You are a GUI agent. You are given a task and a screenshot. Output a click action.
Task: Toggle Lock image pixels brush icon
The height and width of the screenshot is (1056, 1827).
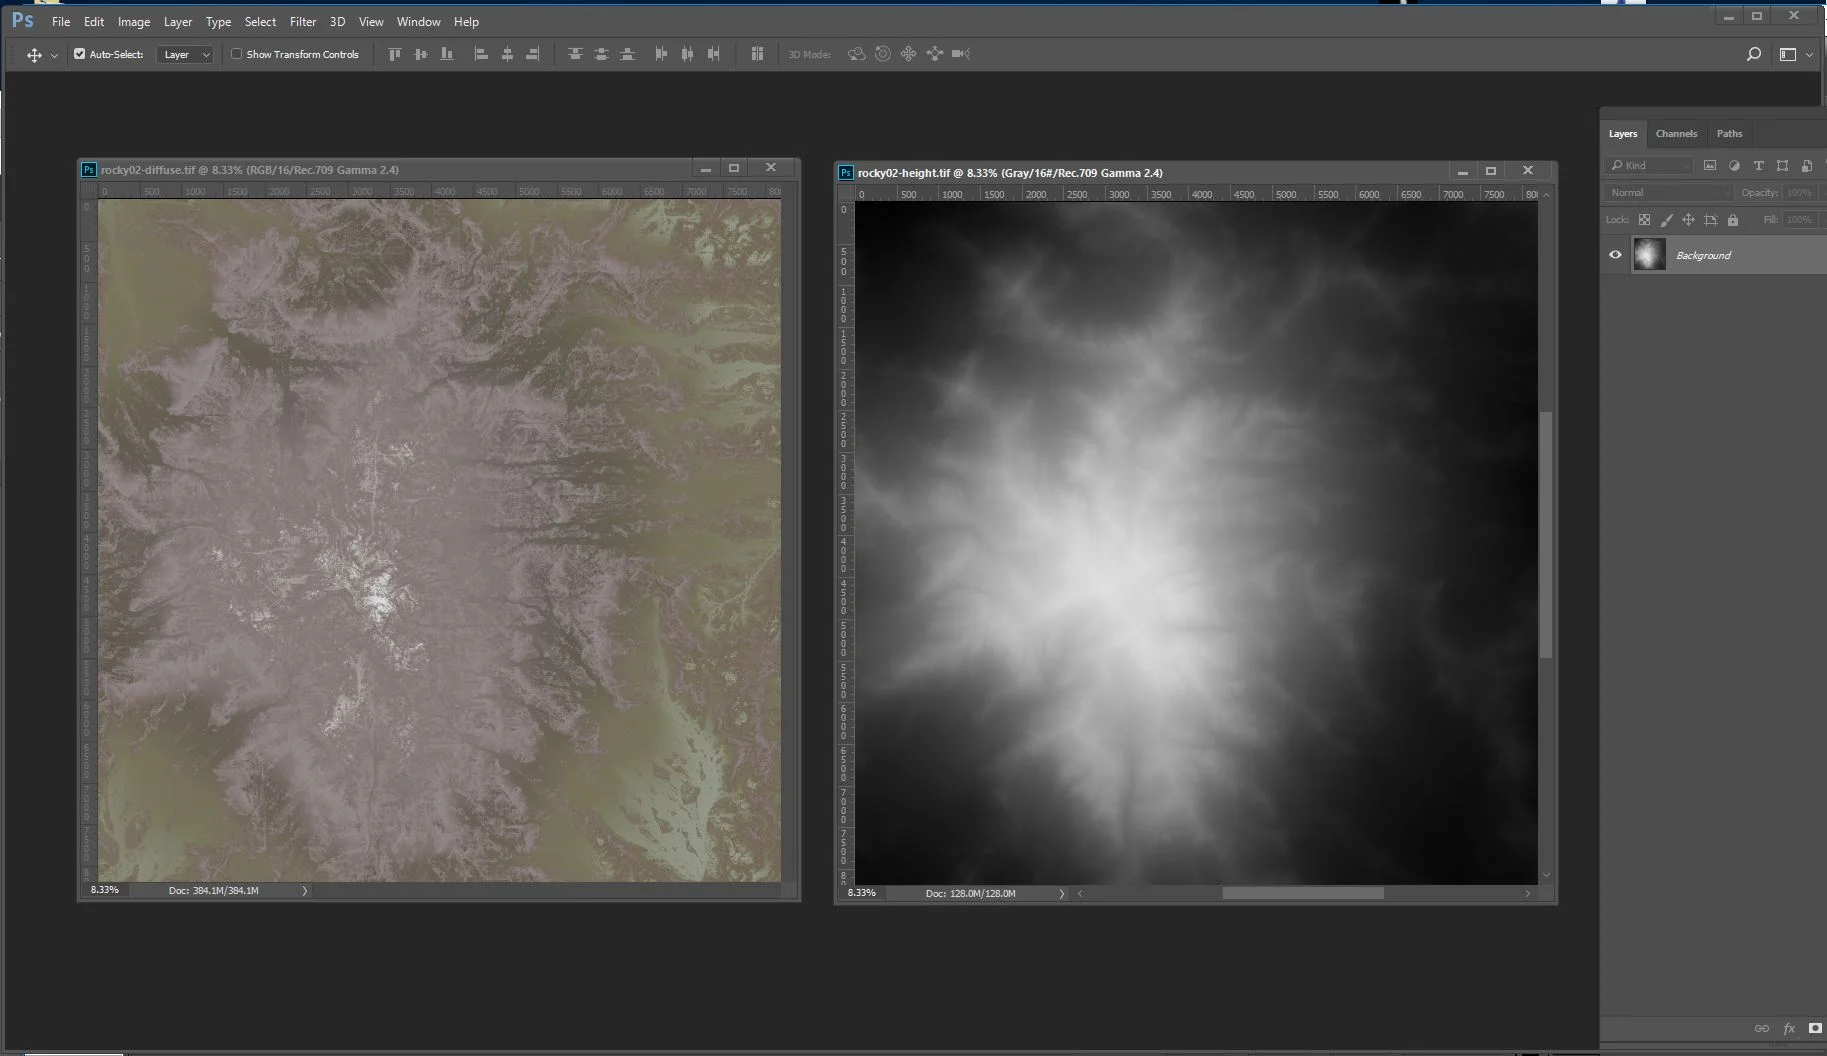pos(1666,219)
